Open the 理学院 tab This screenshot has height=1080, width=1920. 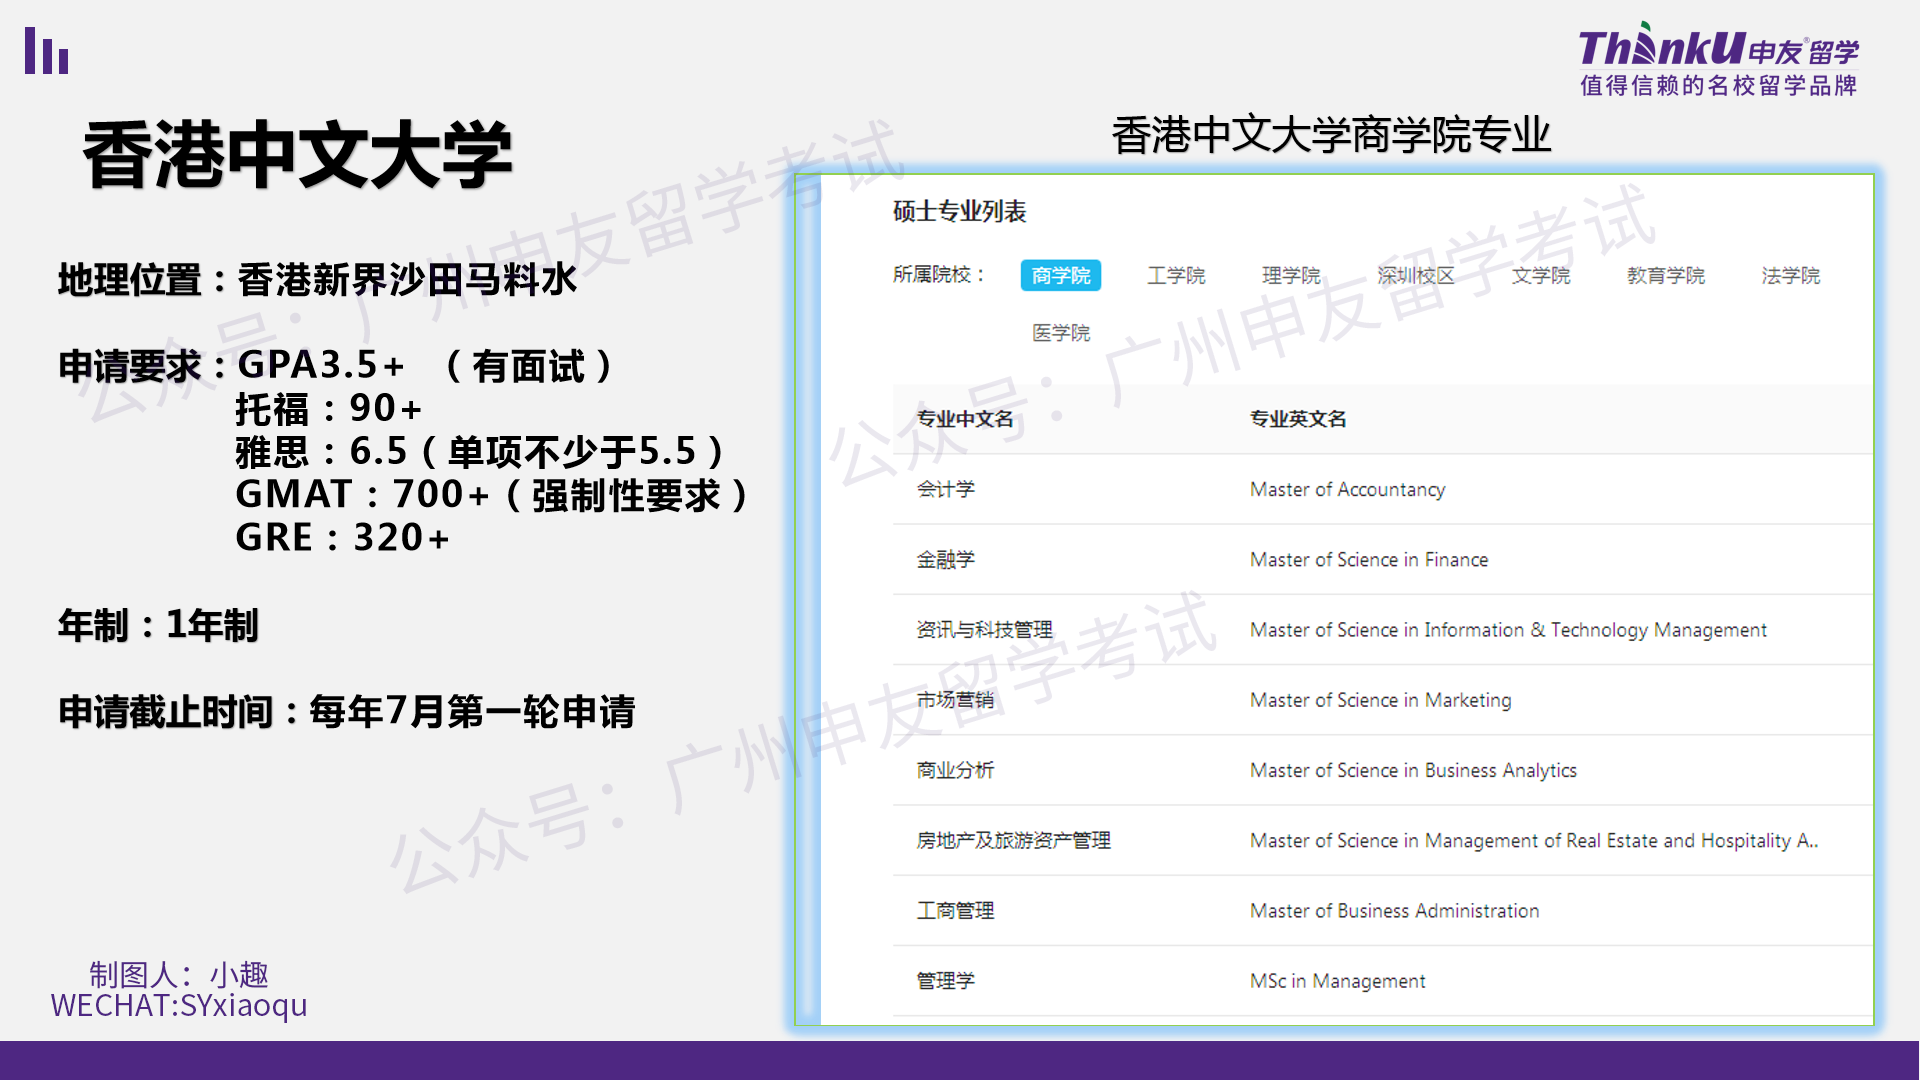(x=1291, y=275)
